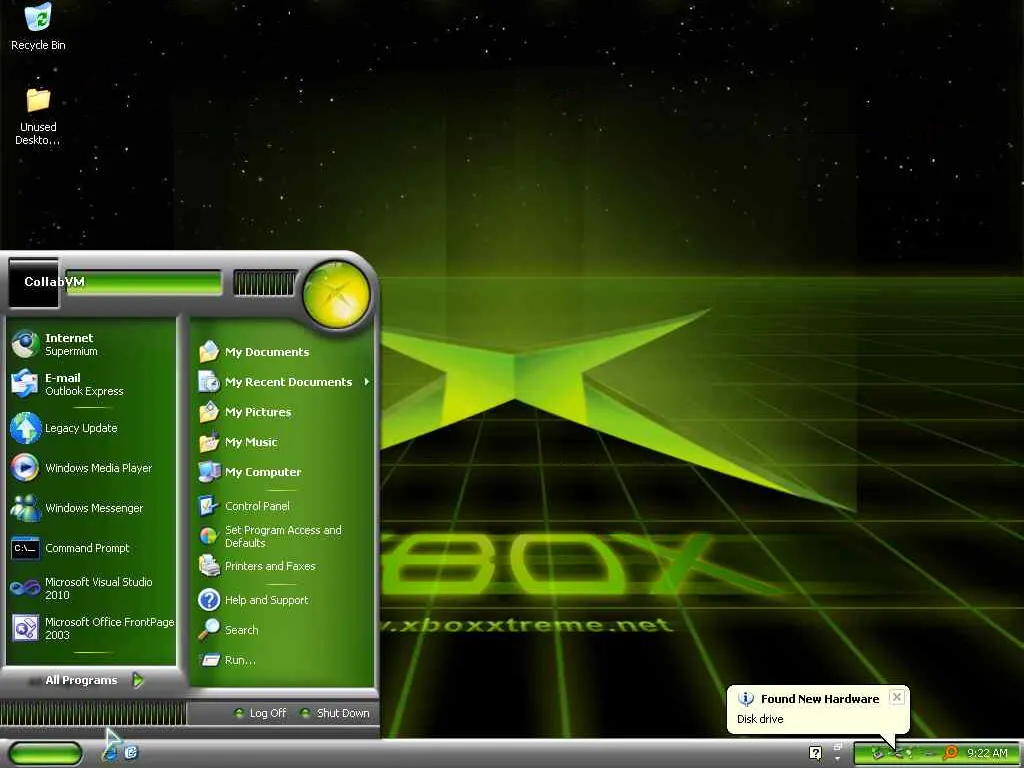Open Microsoft Office FrontPage 2003
Viewport: 1024px width, 768px height.
tap(92, 628)
